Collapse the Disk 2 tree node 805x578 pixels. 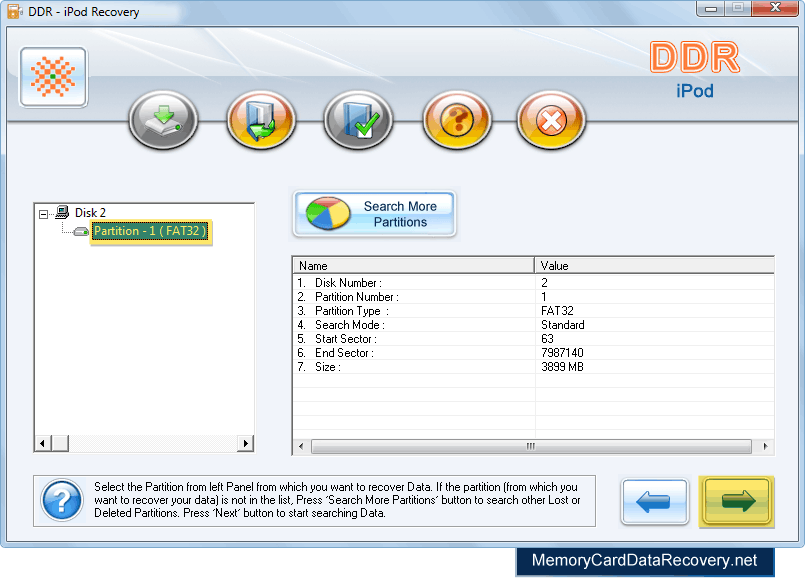click(x=44, y=214)
